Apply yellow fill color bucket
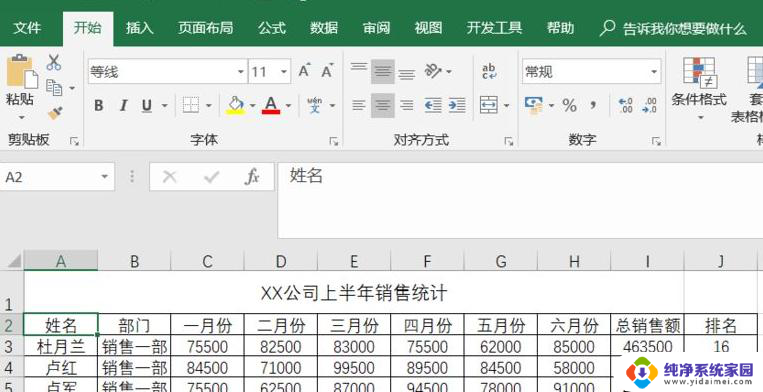763x392 pixels. tap(236, 105)
